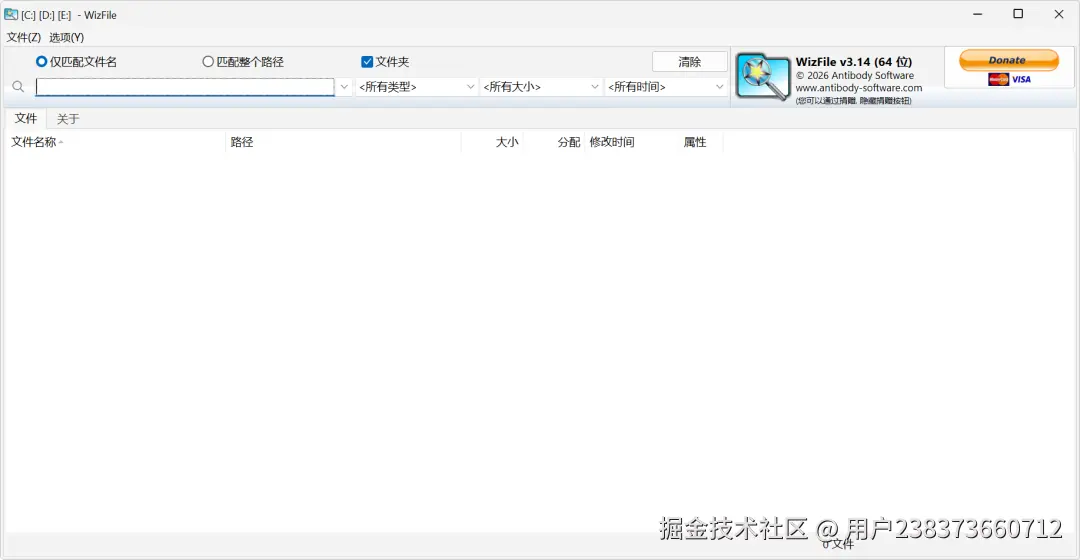The width and height of the screenshot is (1080, 560).
Task: Sort by the 分配 column header
Action: point(554,142)
